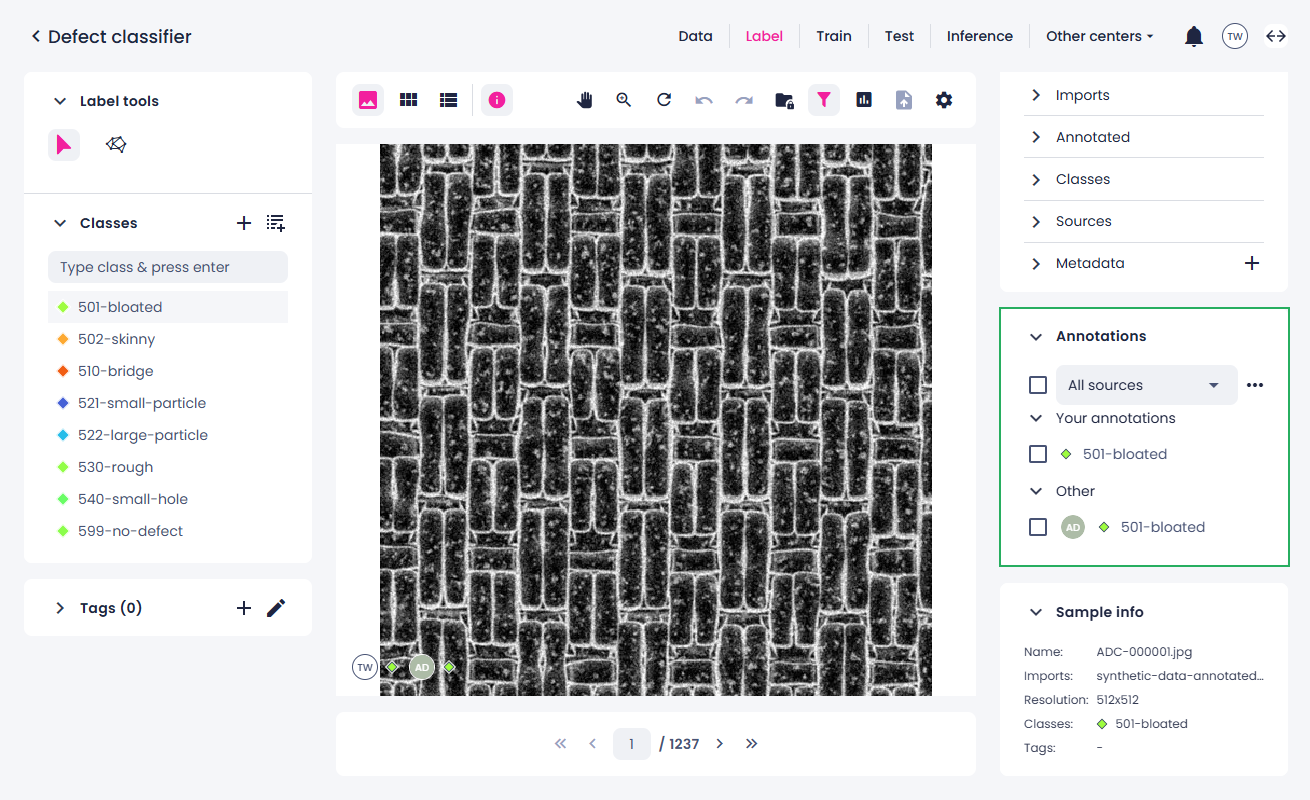Check the AD 501-bloated annotation checkbox
1310x800 pixels.
[1038, 527]
